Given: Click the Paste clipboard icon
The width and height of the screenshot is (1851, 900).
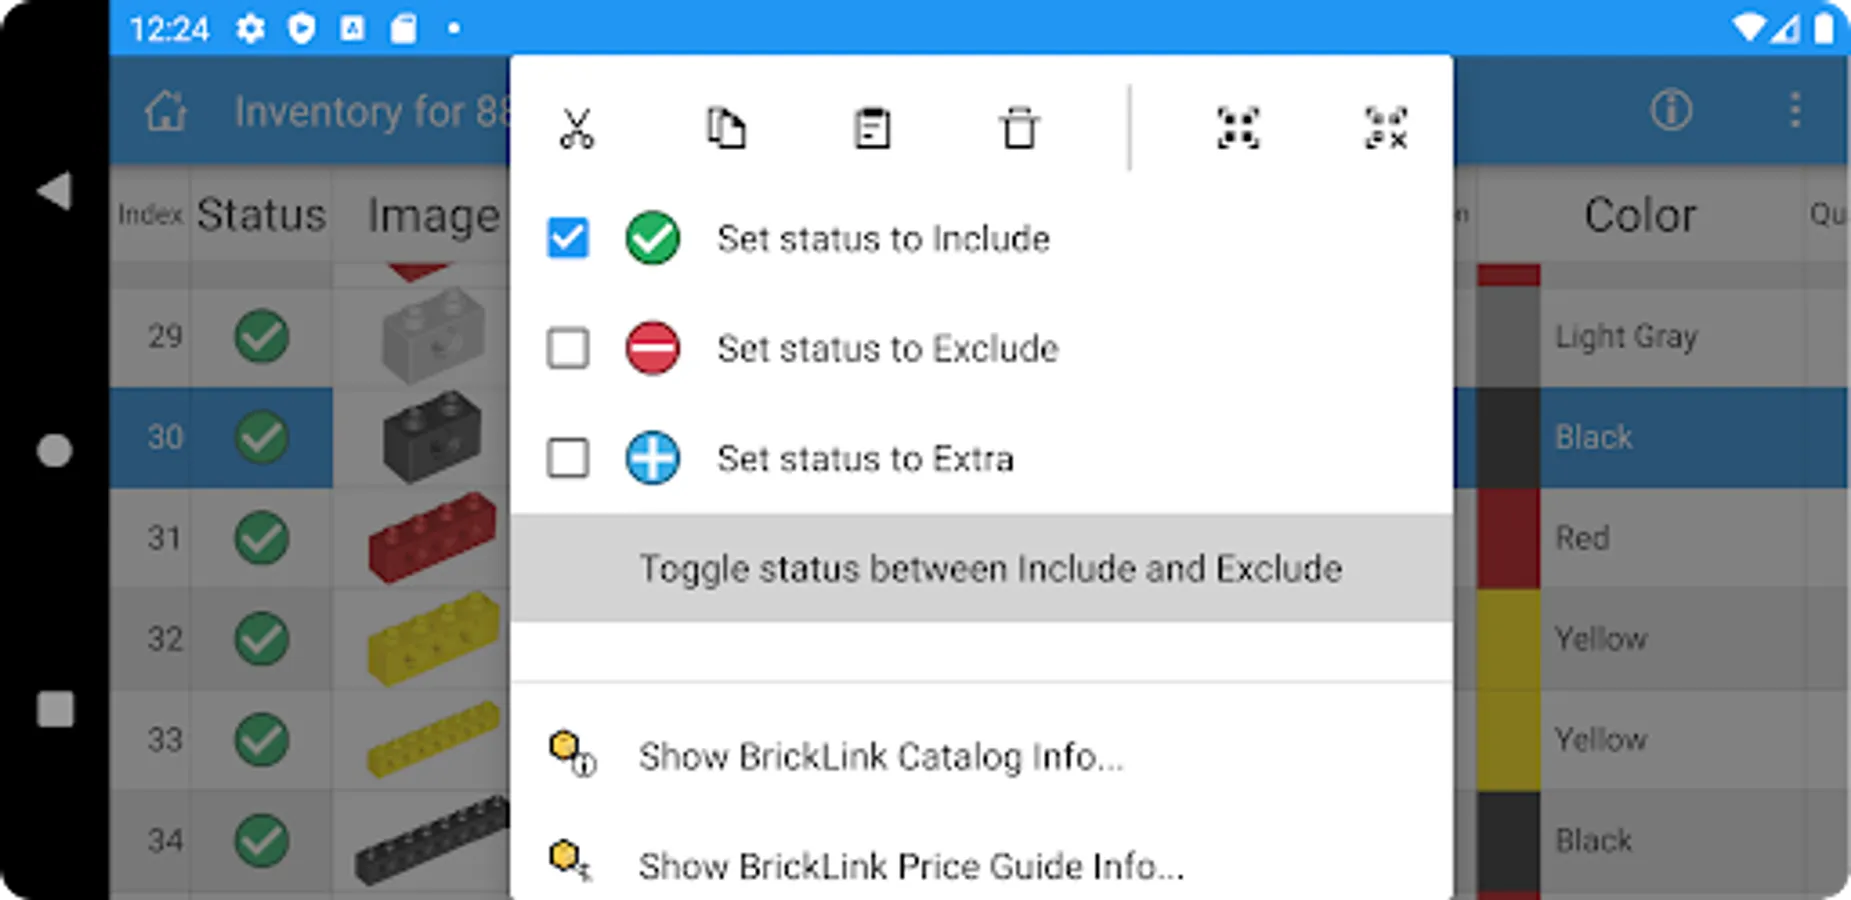Looking at the screenshot, I should (x=872, y=129).
